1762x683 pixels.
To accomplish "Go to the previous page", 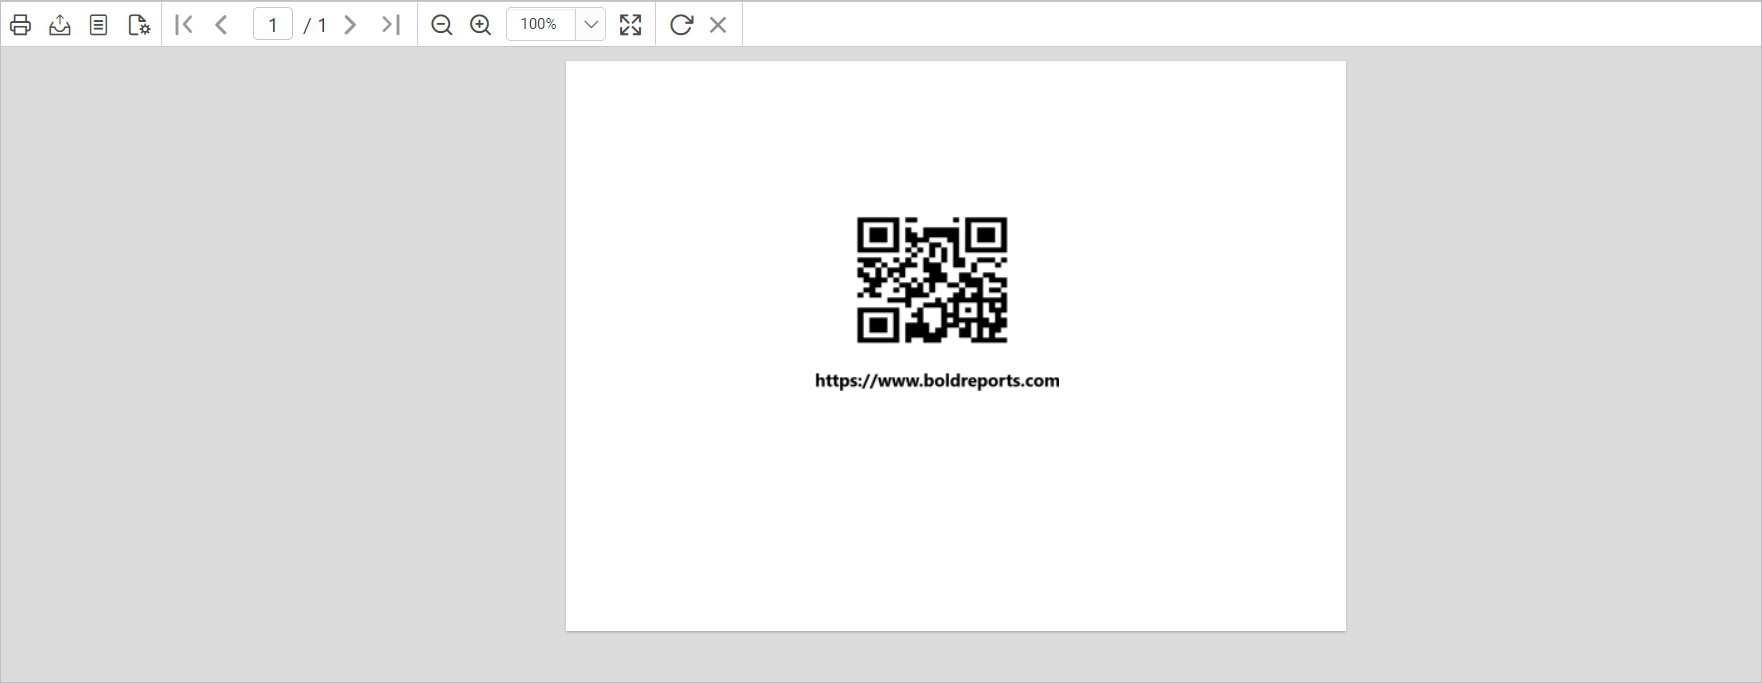I will pos(222,25).
